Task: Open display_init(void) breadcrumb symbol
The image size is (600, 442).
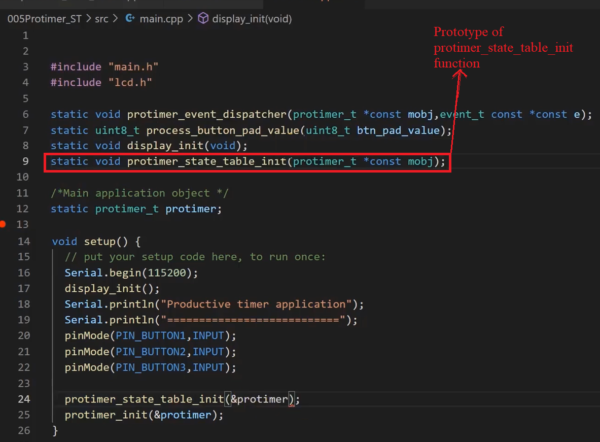Action: (252, 19)
